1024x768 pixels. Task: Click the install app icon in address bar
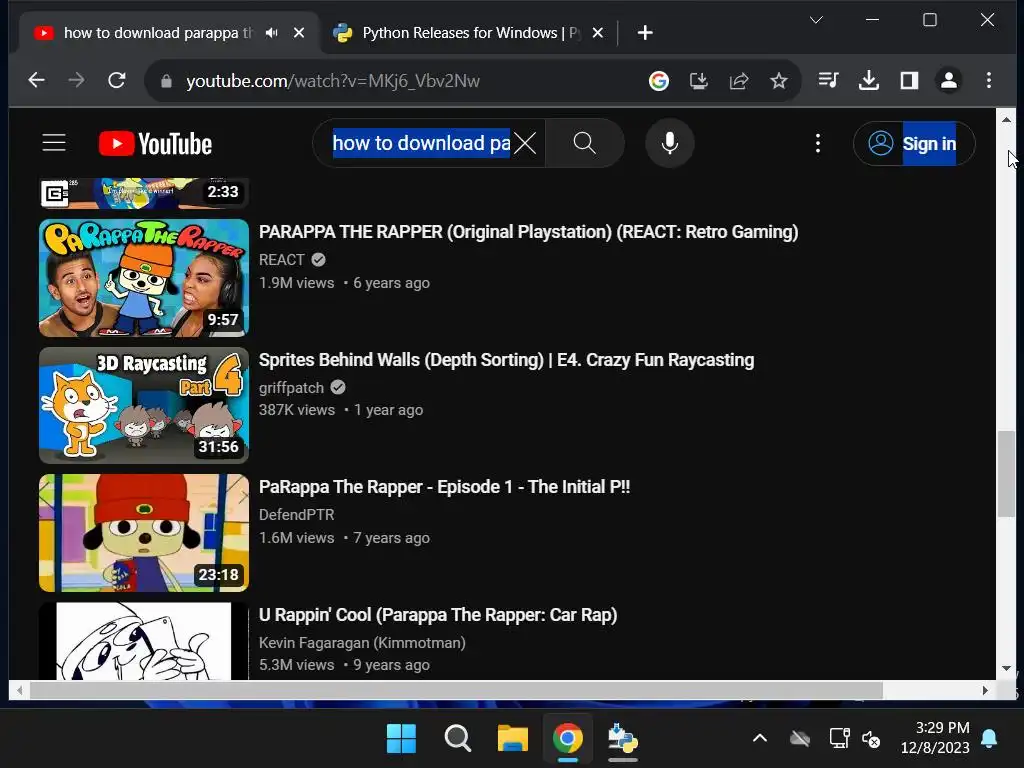point(699,81)
